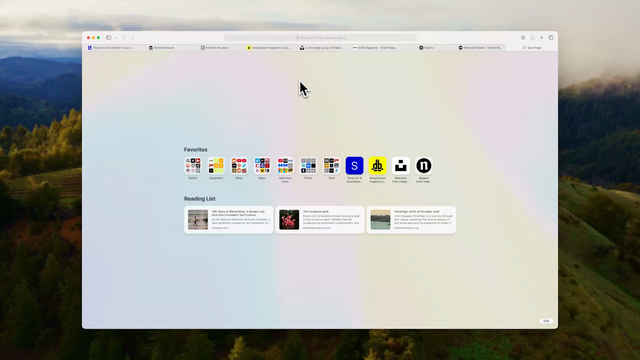Switch to the Kistefos Museum tab
The width and height of the screenshot is (640, 360).
pos(214,48)
